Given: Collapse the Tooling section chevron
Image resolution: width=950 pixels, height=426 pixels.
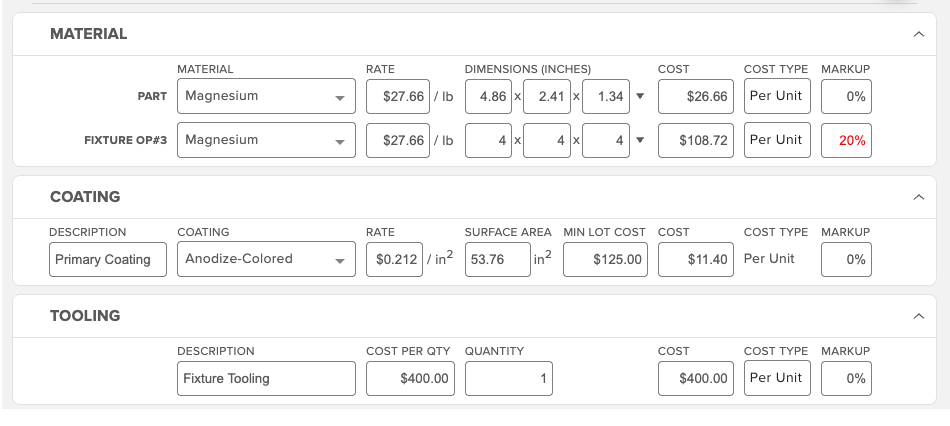Looking at the screenshot, I should [918, 316].
